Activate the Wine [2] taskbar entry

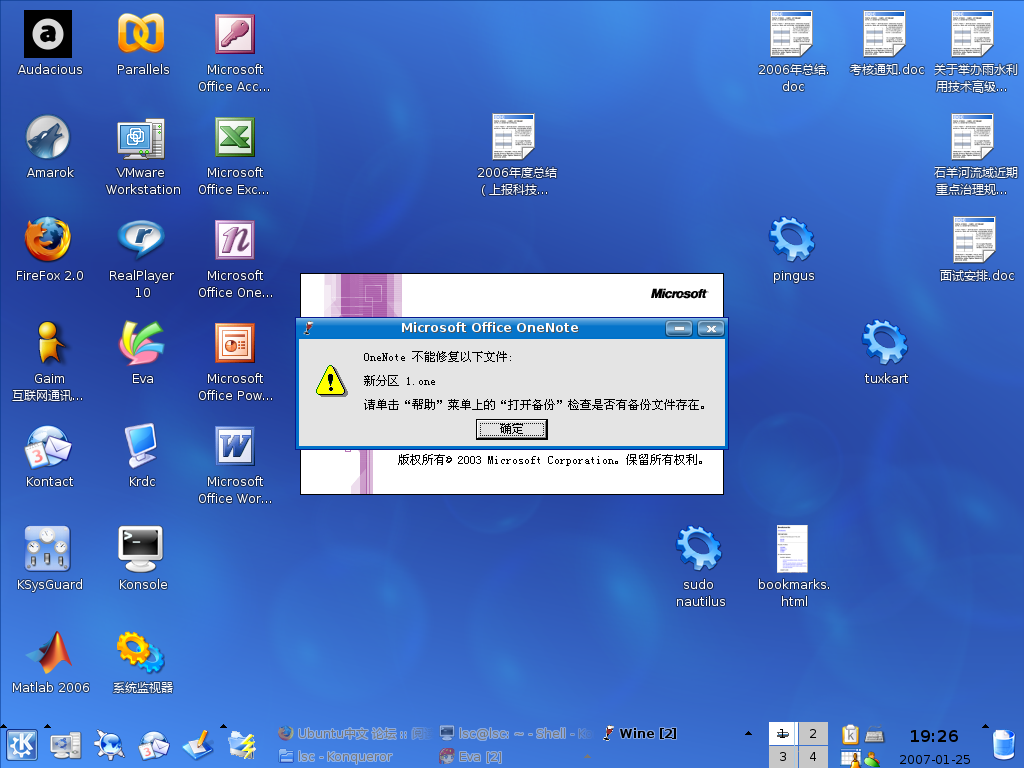[x=640, y=733]
